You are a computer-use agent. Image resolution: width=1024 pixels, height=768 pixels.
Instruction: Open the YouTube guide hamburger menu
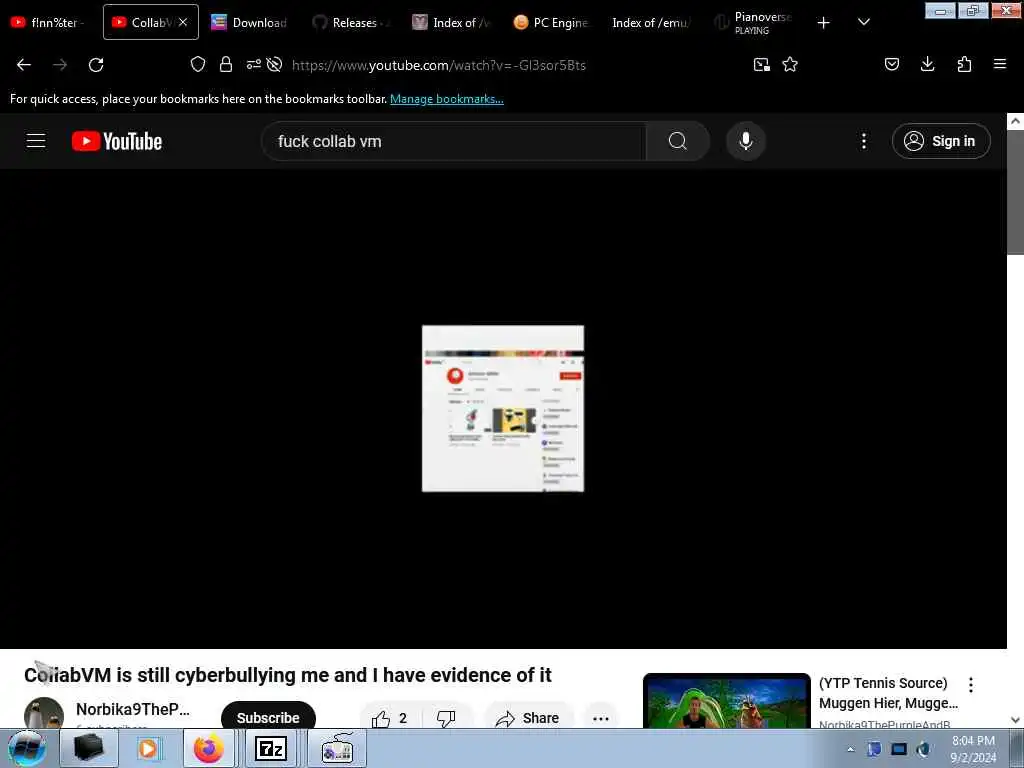[x=36, y=140]
